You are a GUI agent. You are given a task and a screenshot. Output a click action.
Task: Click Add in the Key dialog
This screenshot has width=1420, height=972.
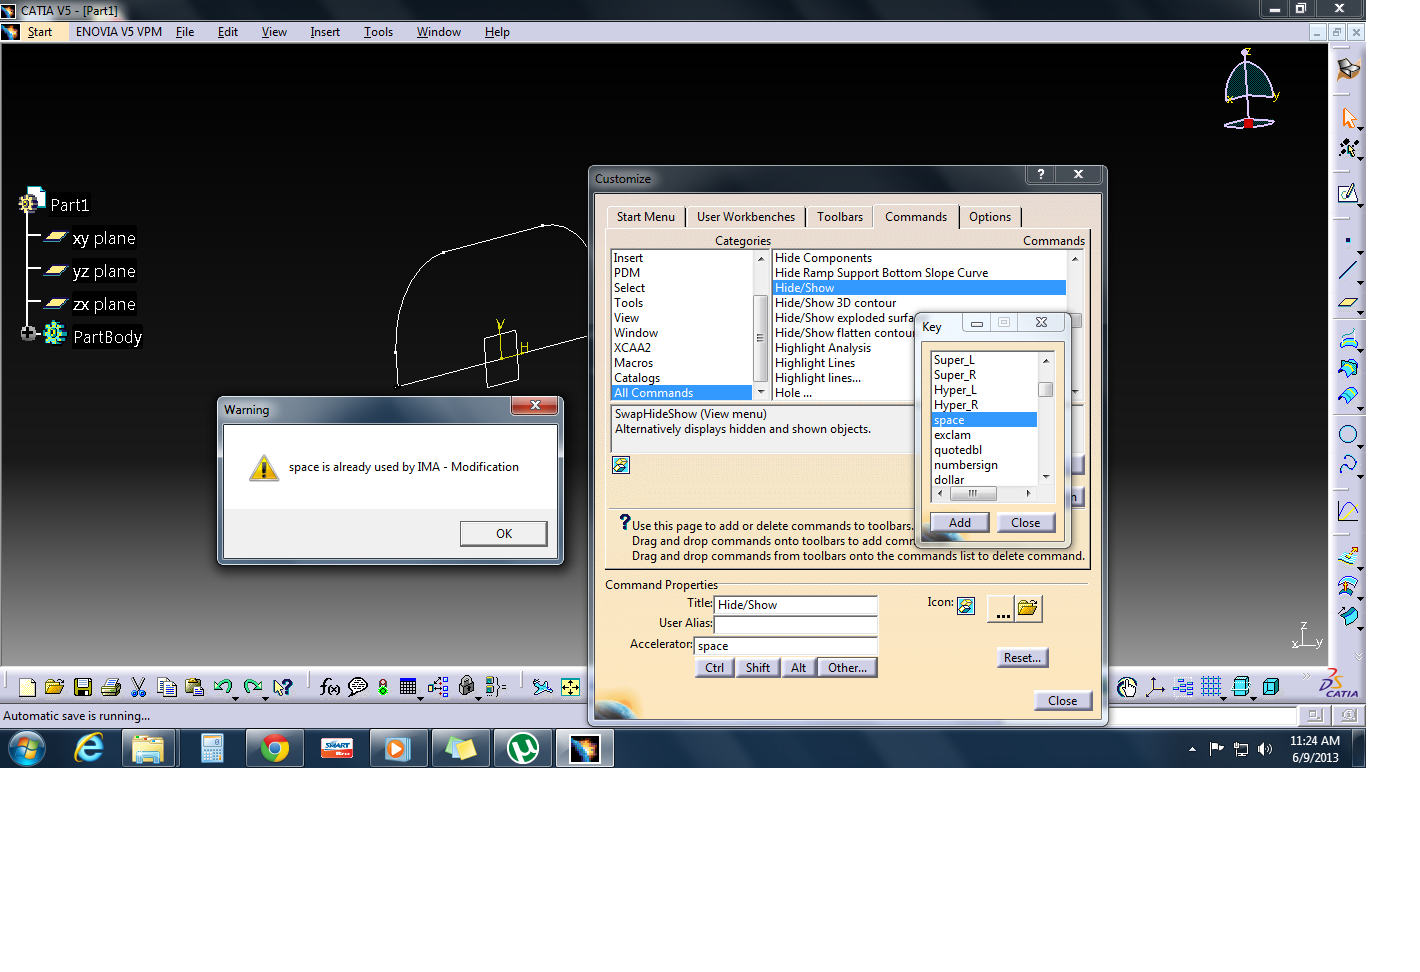pos(960,523)
